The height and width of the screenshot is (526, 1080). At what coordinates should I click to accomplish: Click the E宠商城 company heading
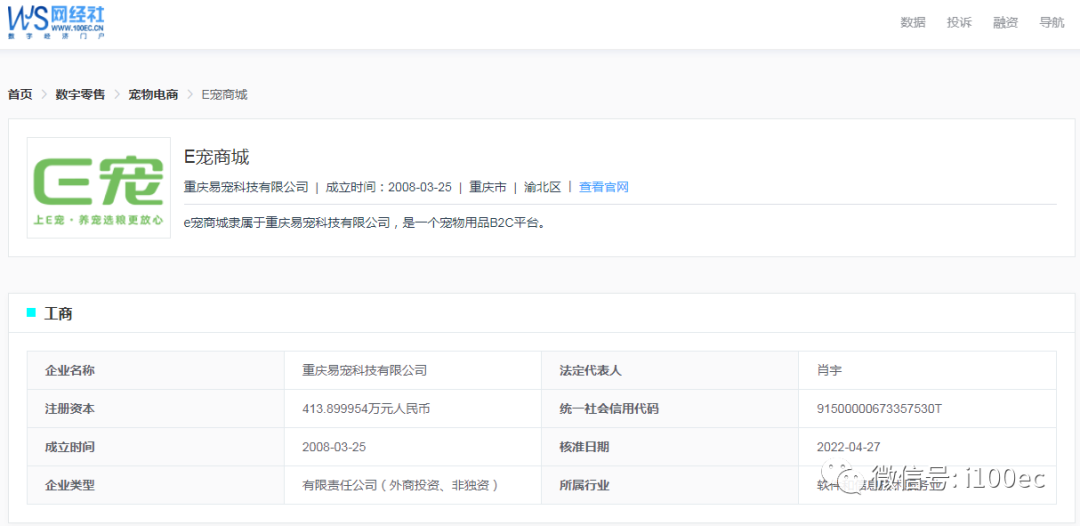pyautogui.click(x=216, y=157)
